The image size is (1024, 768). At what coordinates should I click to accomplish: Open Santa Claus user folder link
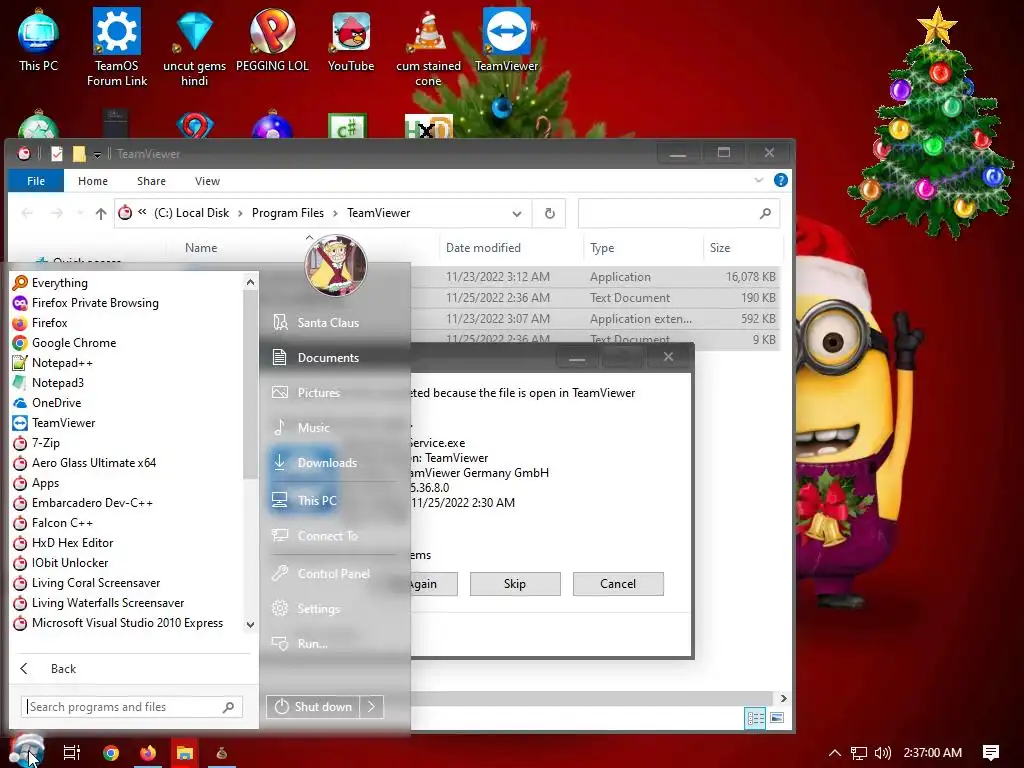click(328, 323)
